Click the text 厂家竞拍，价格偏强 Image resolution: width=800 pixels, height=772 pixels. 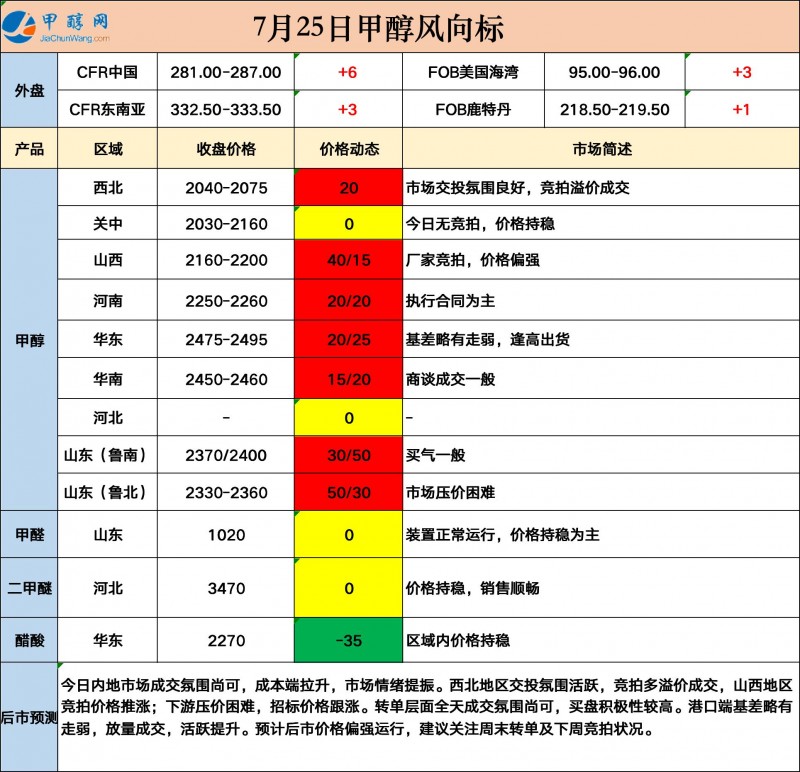coord(472,260)
